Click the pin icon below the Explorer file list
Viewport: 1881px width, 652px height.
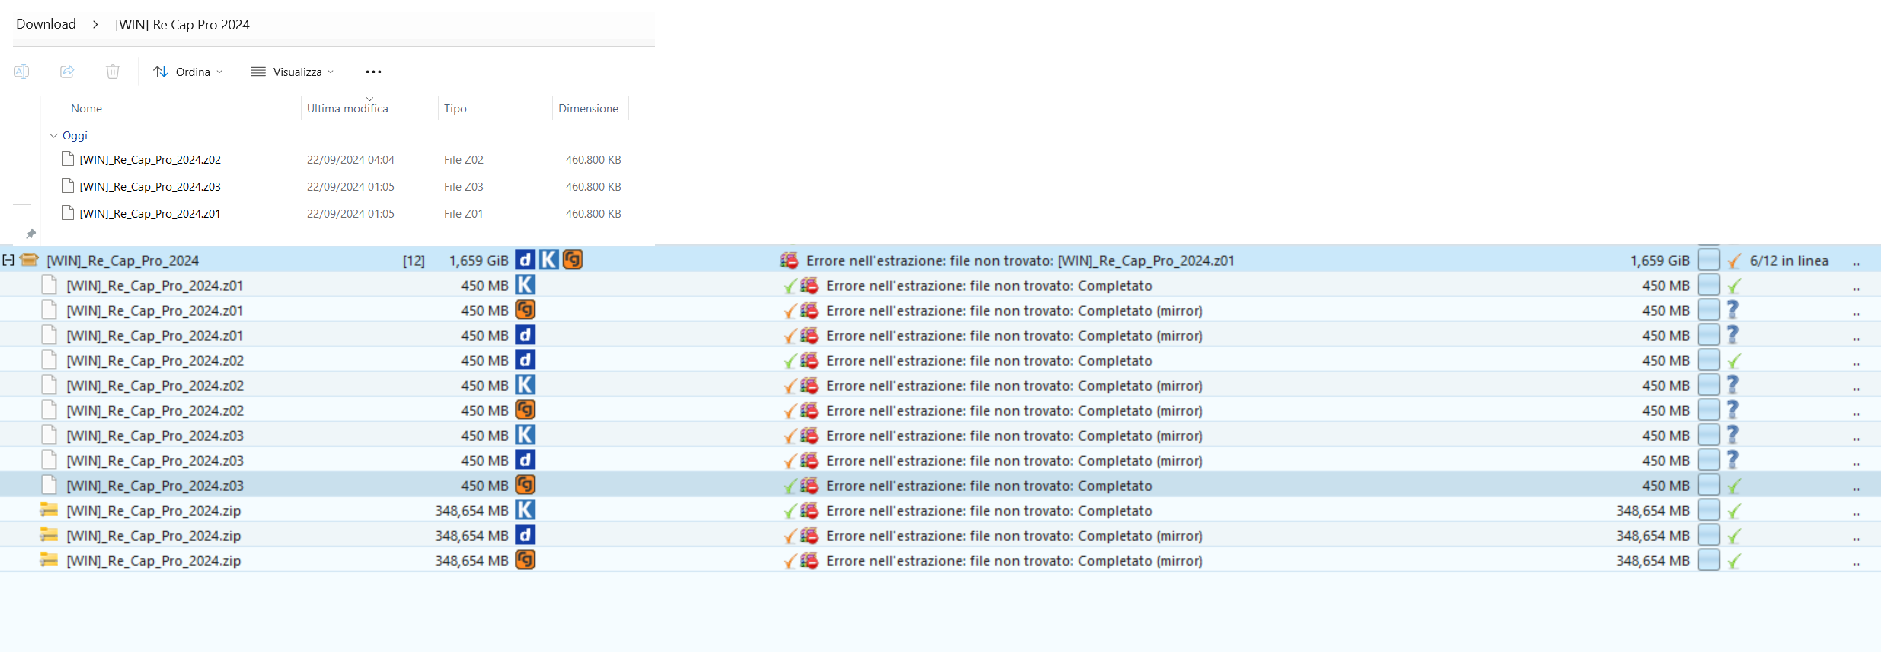pos(31,234)
